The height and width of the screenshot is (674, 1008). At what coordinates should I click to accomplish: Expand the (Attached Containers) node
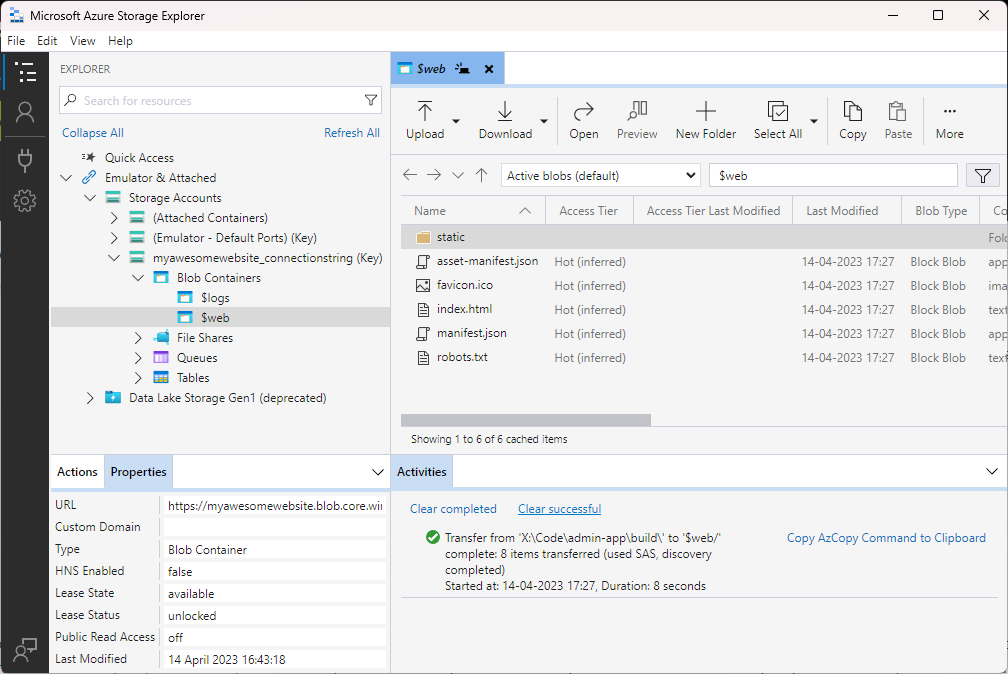(x=114, y=217)
